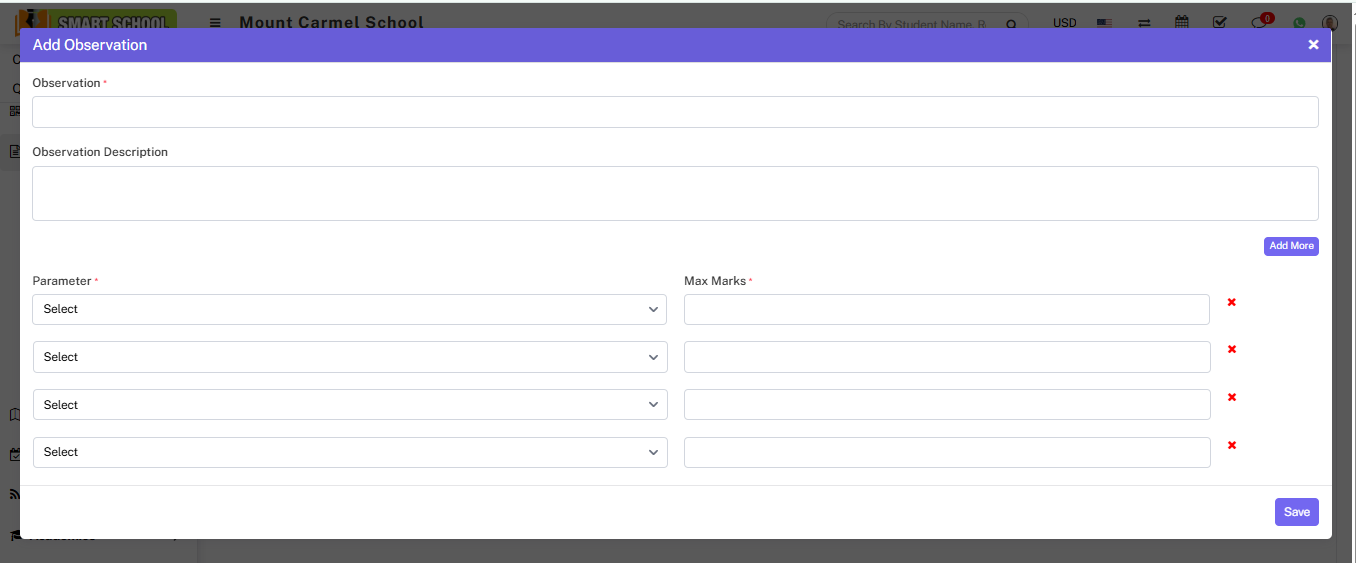Toggle the hamburger sidebar menu

tap(215, 22)
